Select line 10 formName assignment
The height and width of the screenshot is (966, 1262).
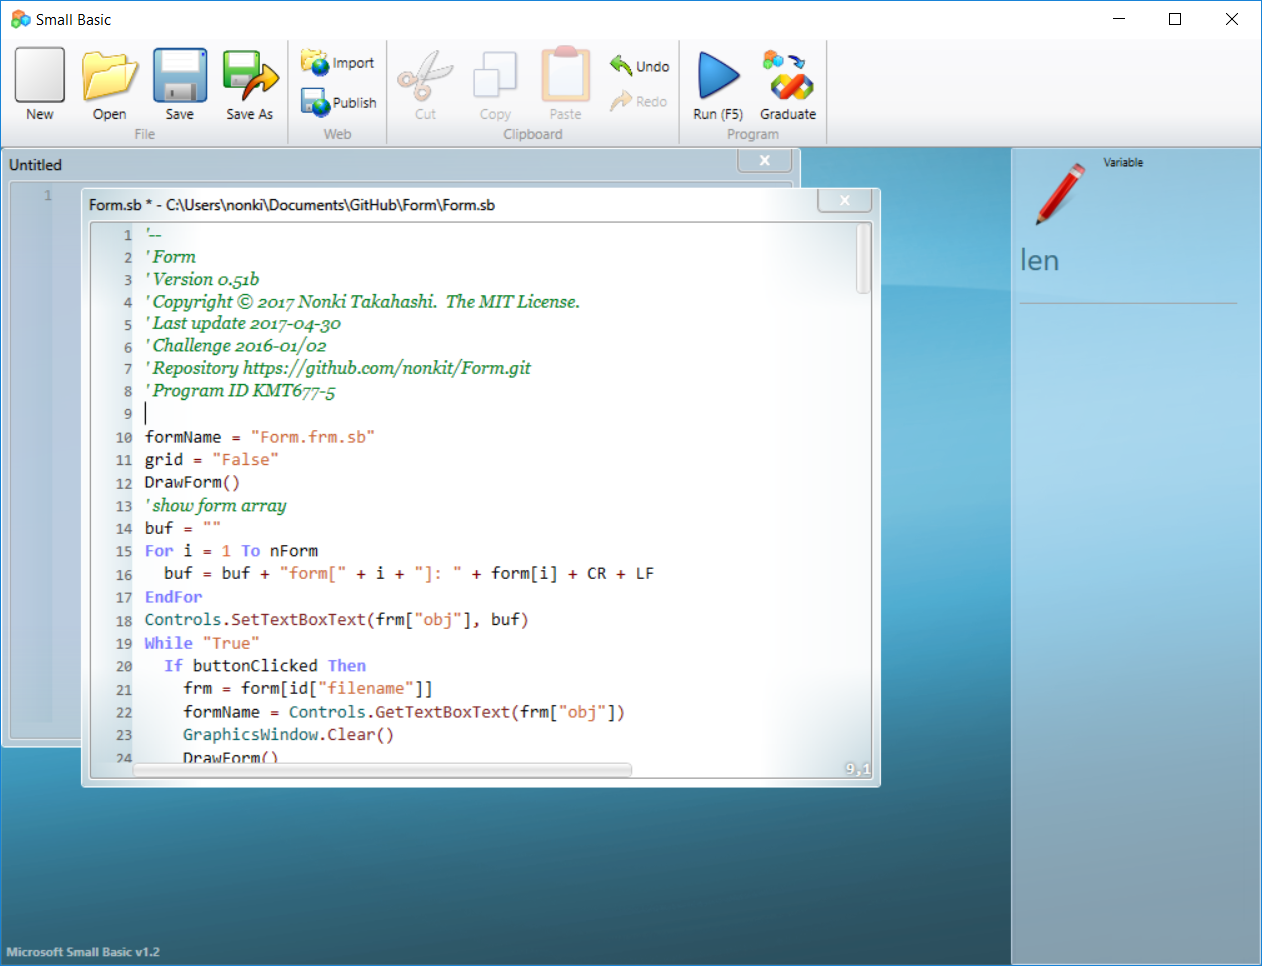click(x=260, y=437)
